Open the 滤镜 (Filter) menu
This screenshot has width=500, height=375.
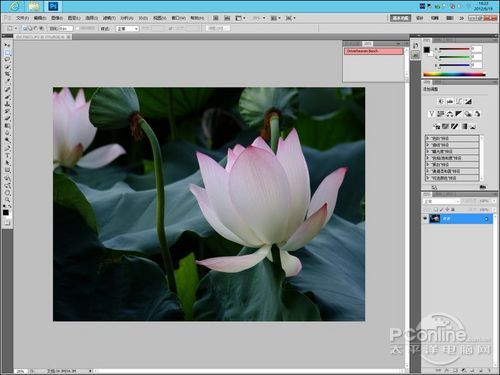tap(109, 18)
